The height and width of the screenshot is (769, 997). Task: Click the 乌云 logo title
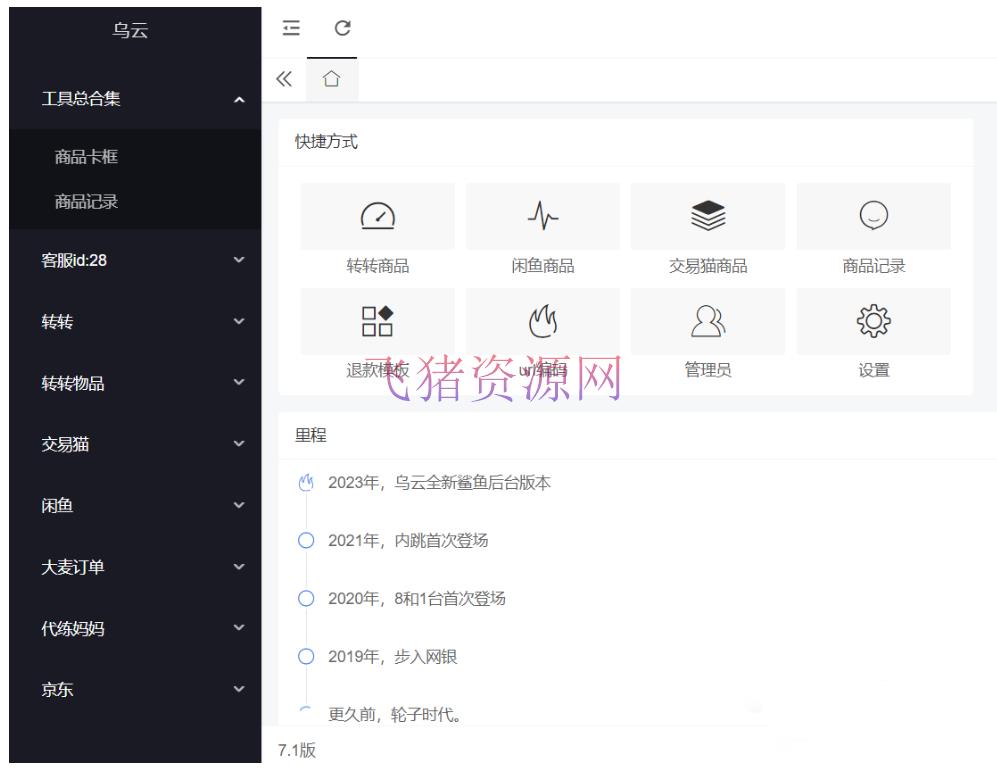click(130, 30)
